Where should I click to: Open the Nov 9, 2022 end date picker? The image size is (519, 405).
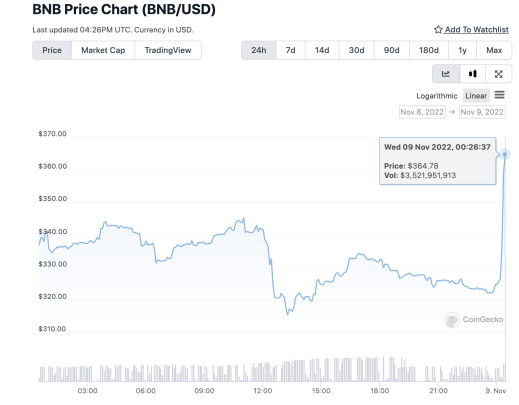(482, 112)
